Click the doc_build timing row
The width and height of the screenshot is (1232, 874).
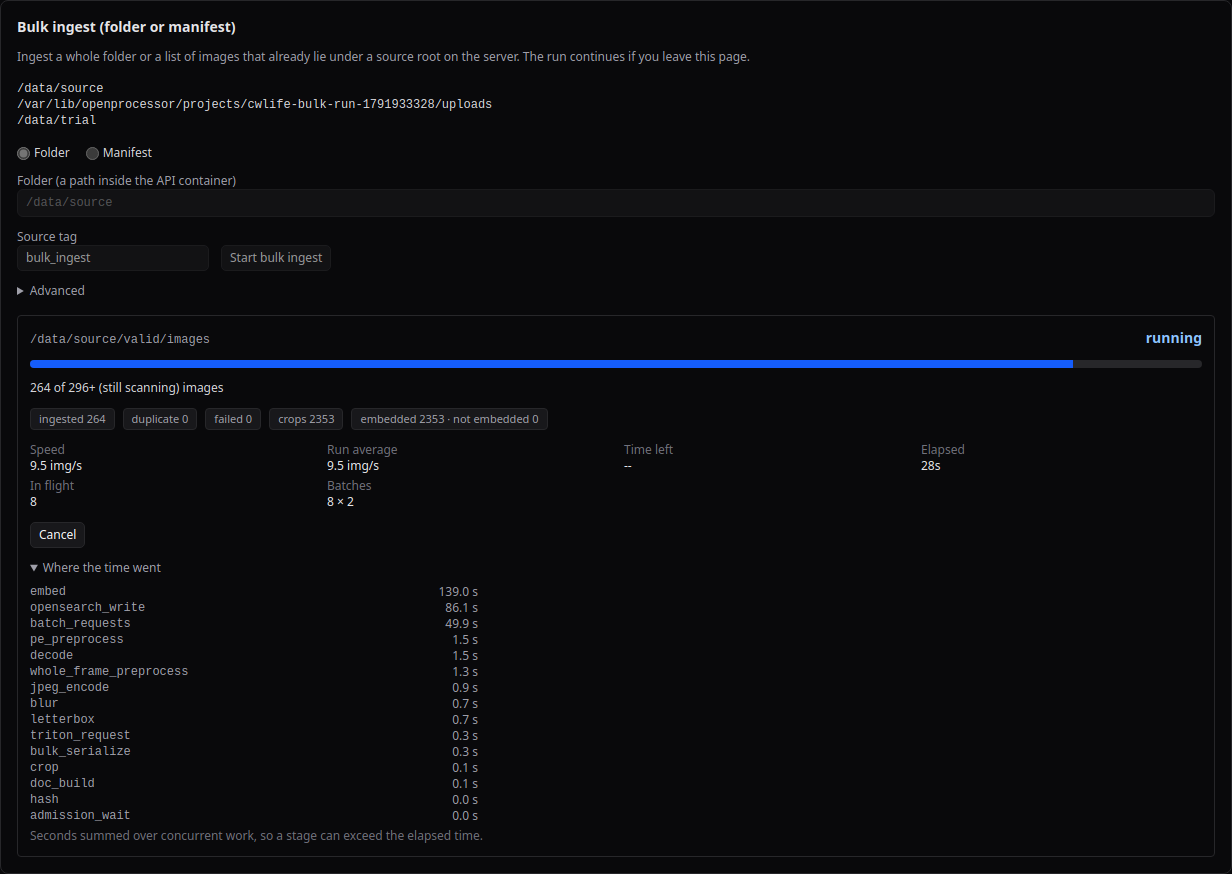pyautogui.click(x=254, y=784)
